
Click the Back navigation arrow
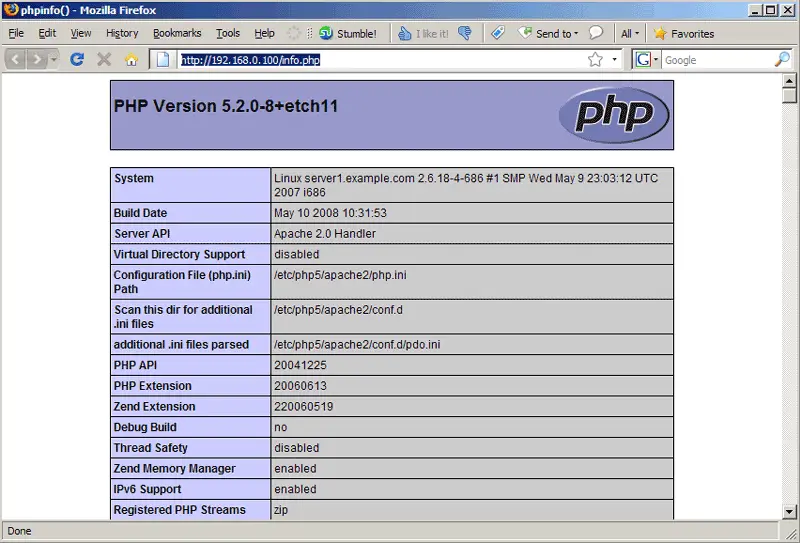pos(15,60)
